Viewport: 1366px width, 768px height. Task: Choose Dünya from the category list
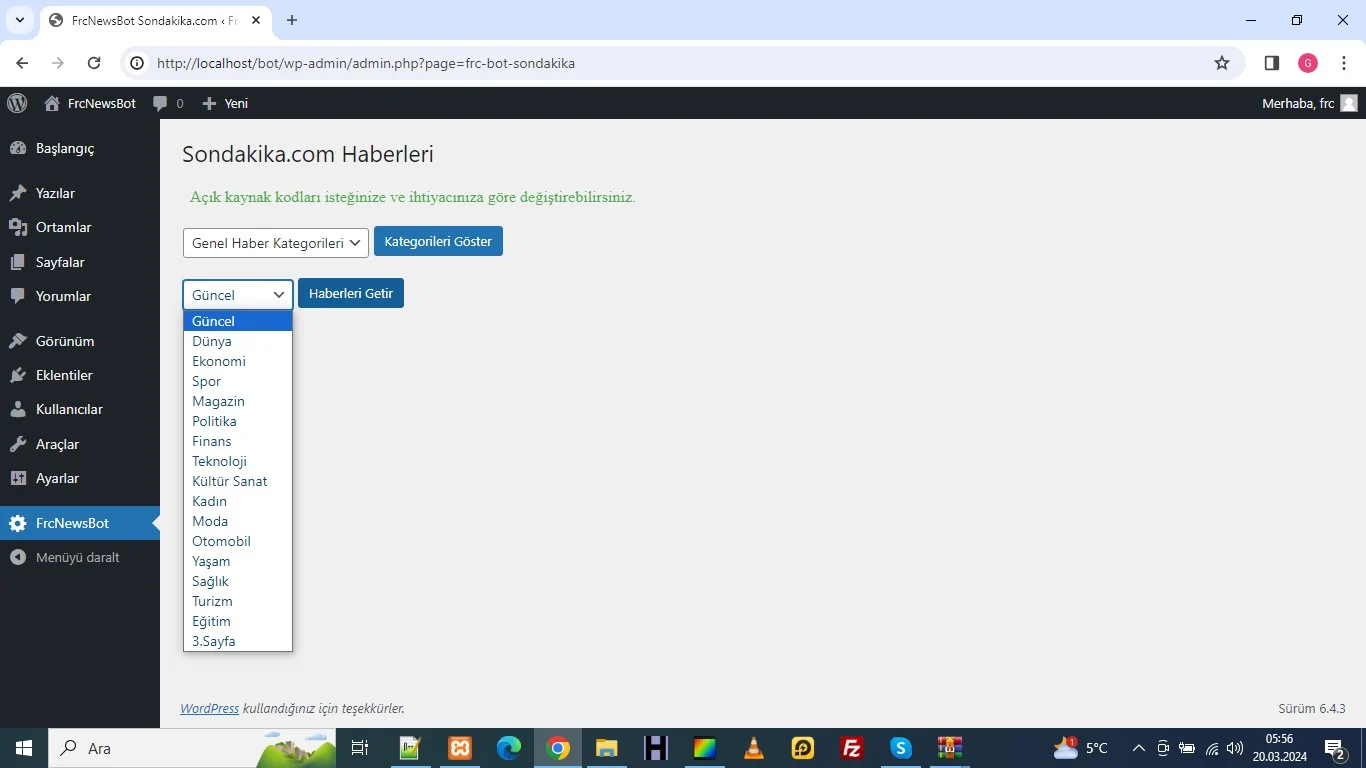[238, 341]
